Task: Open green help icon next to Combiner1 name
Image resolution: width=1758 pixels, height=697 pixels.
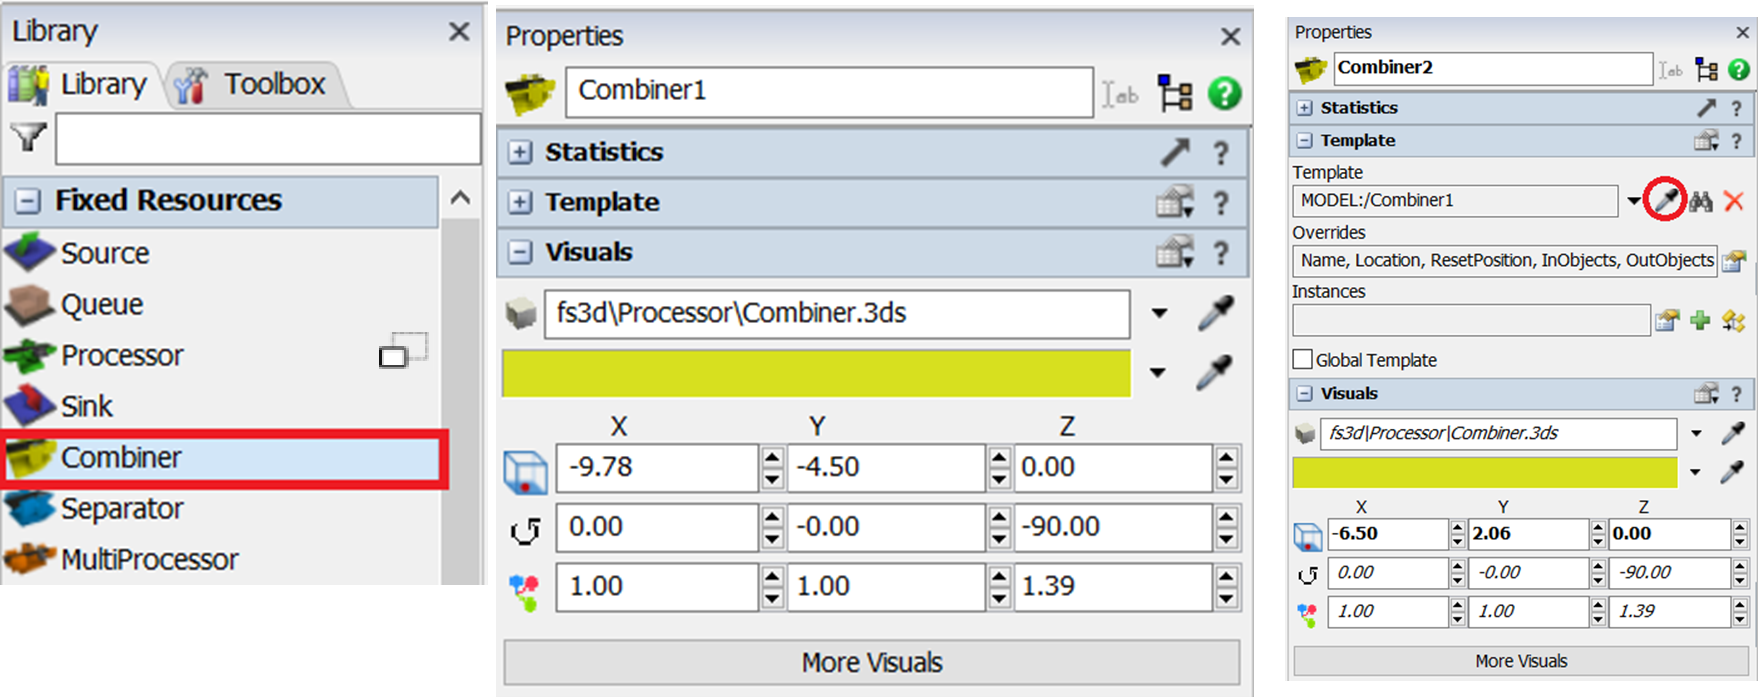Action: pyautogui.click(x=1224, y=93)
